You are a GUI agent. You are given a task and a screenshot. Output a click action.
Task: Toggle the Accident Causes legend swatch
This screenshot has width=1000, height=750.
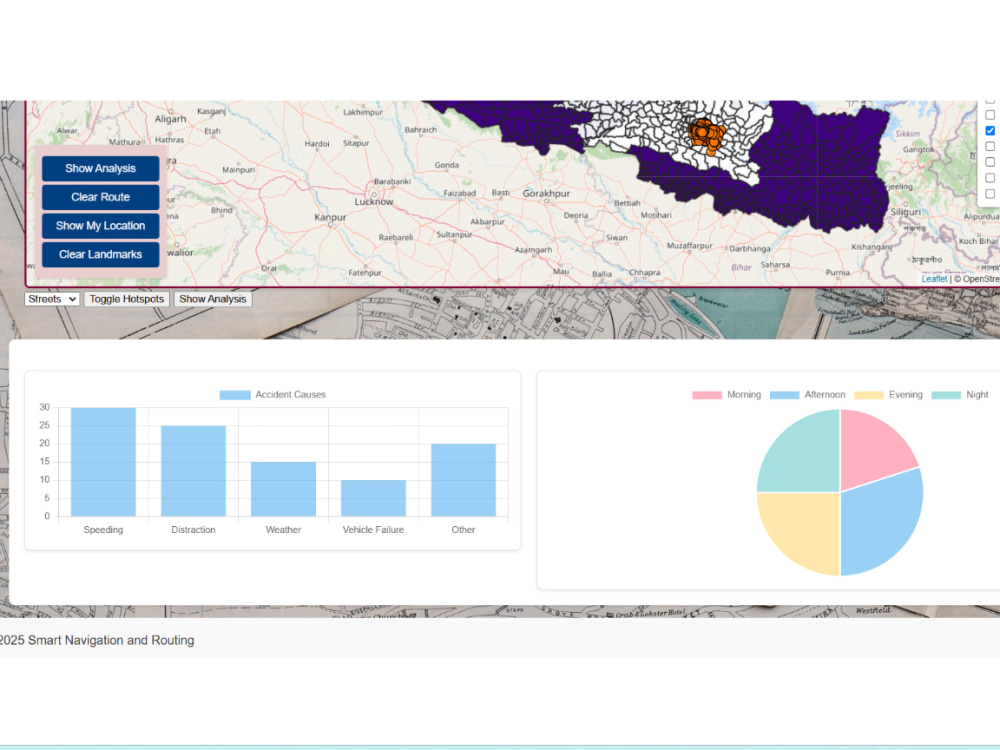pos(235,395)
